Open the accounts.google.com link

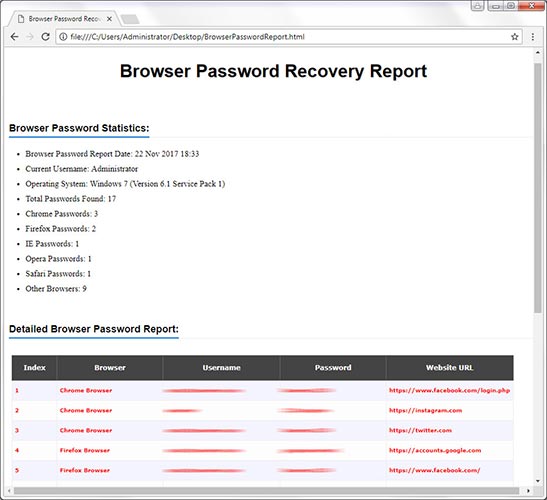point(435,450)
